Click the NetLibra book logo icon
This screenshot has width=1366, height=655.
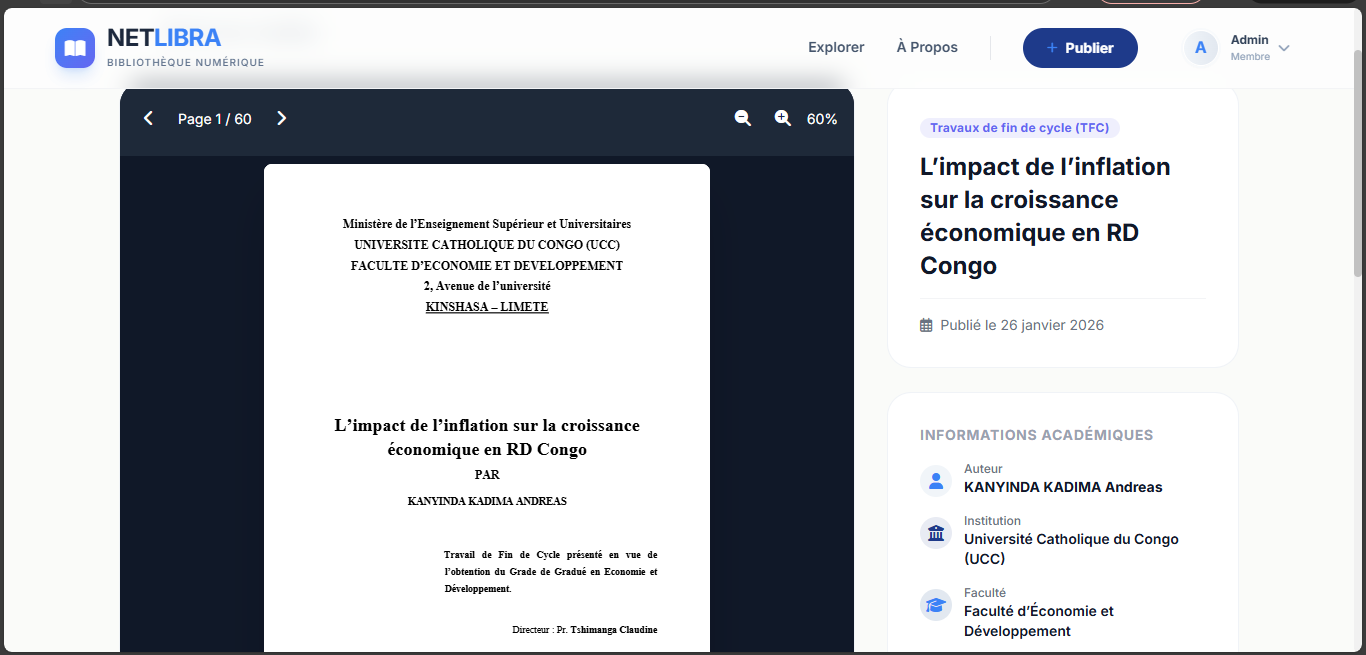[75, 48]
